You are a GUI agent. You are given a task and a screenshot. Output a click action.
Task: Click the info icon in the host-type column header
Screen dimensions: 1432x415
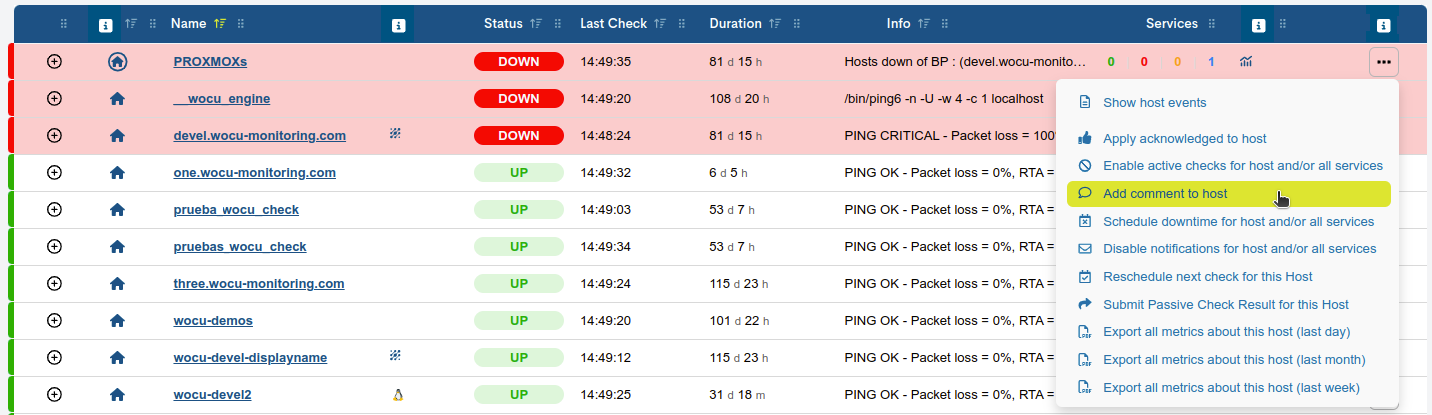[106, 25]
